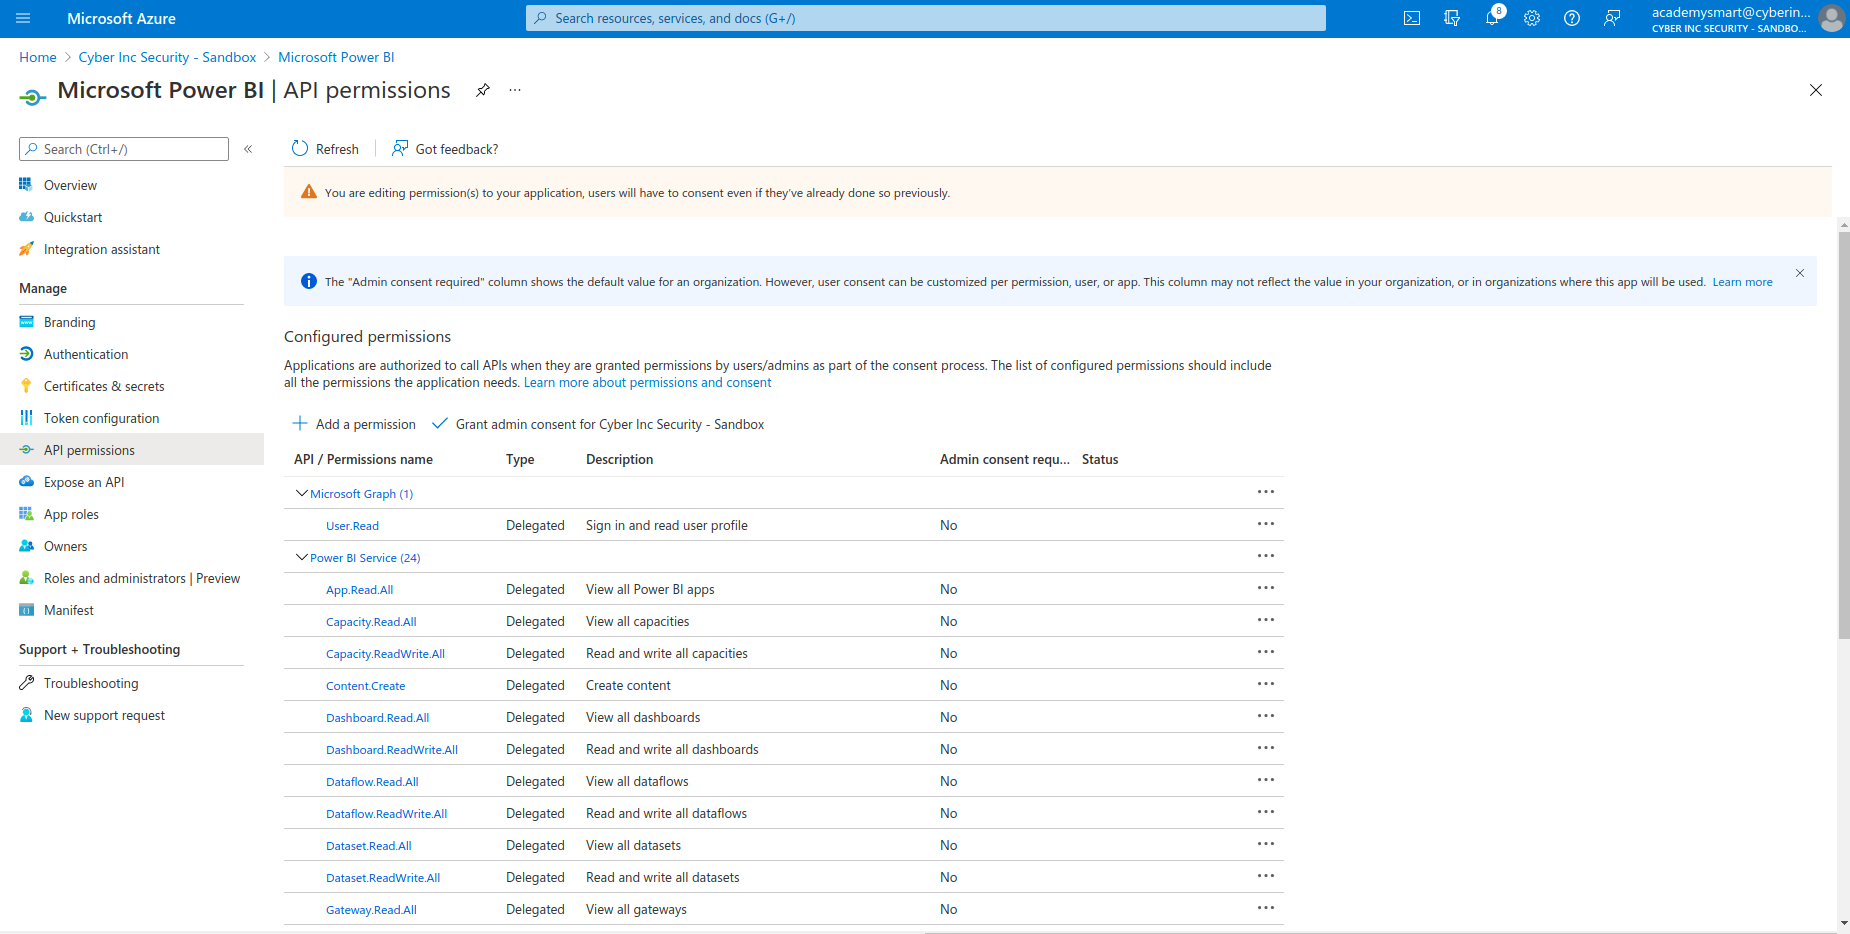The width and height of the screenshot is (1850, 934).
Task: Click Got feedback? in the toolbar
Action: coord(445,149)
